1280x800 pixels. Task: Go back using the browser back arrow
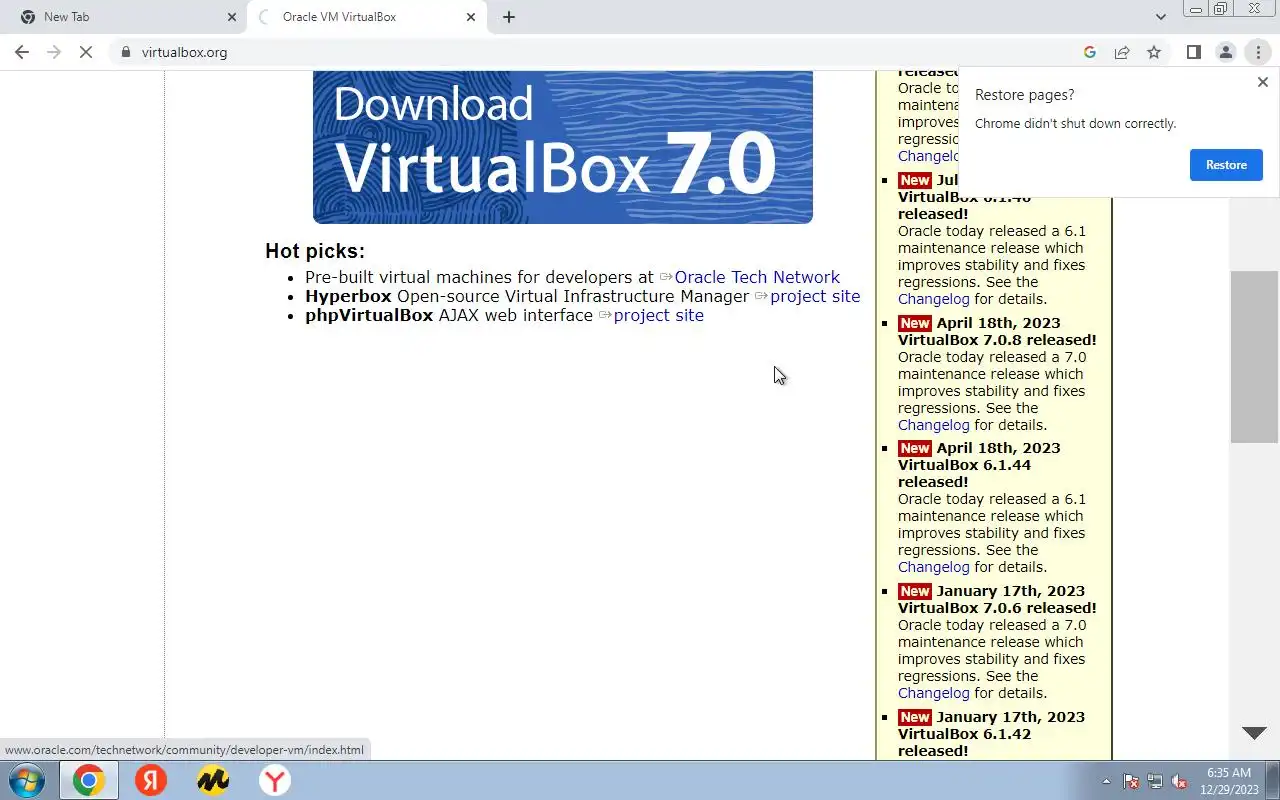pos(22,52)
